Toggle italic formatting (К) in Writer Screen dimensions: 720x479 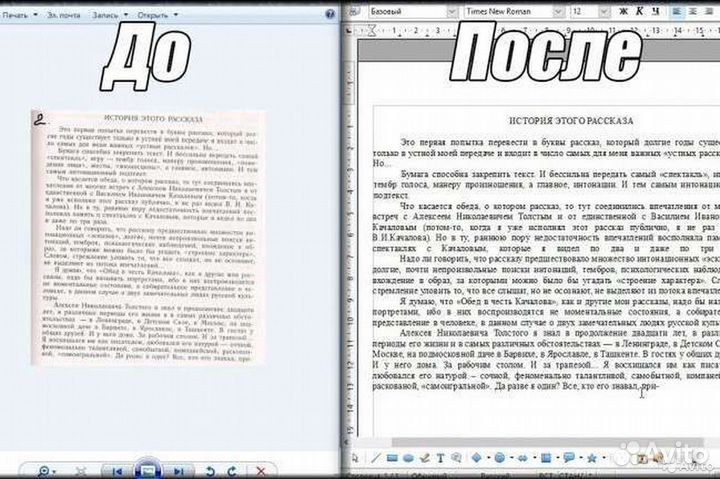click(639, 11)
